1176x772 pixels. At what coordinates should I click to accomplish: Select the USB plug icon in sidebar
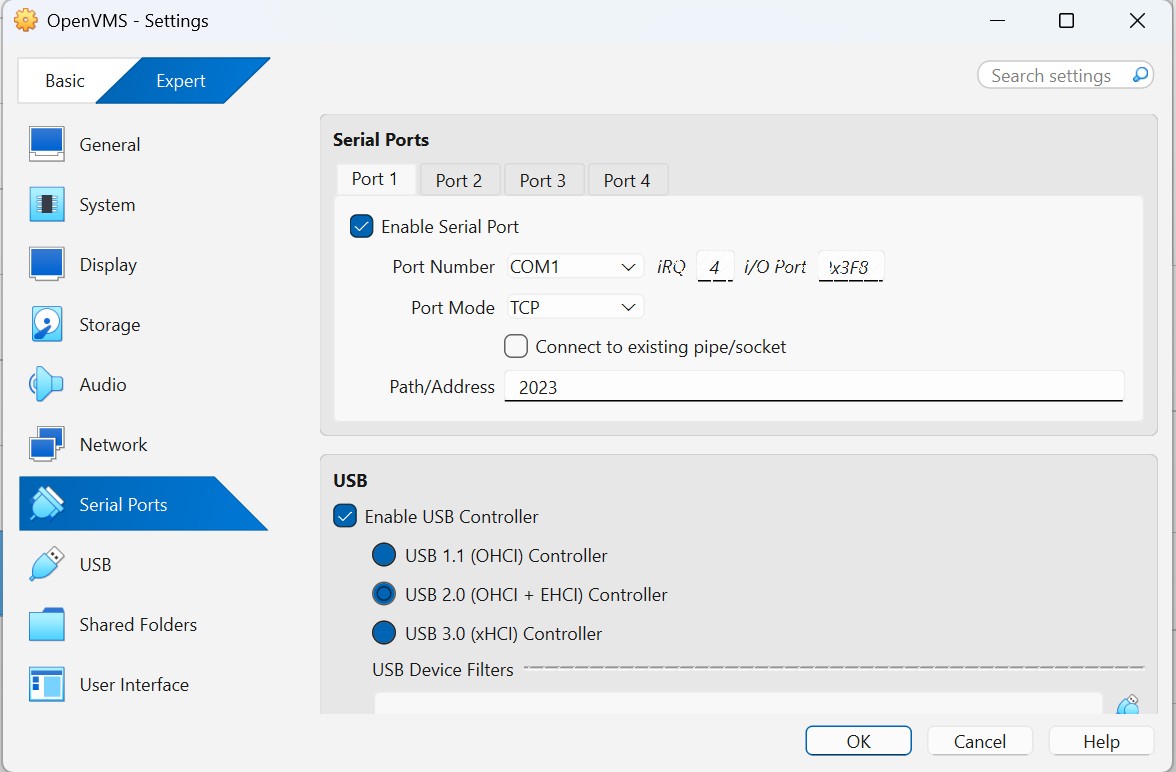46,564
